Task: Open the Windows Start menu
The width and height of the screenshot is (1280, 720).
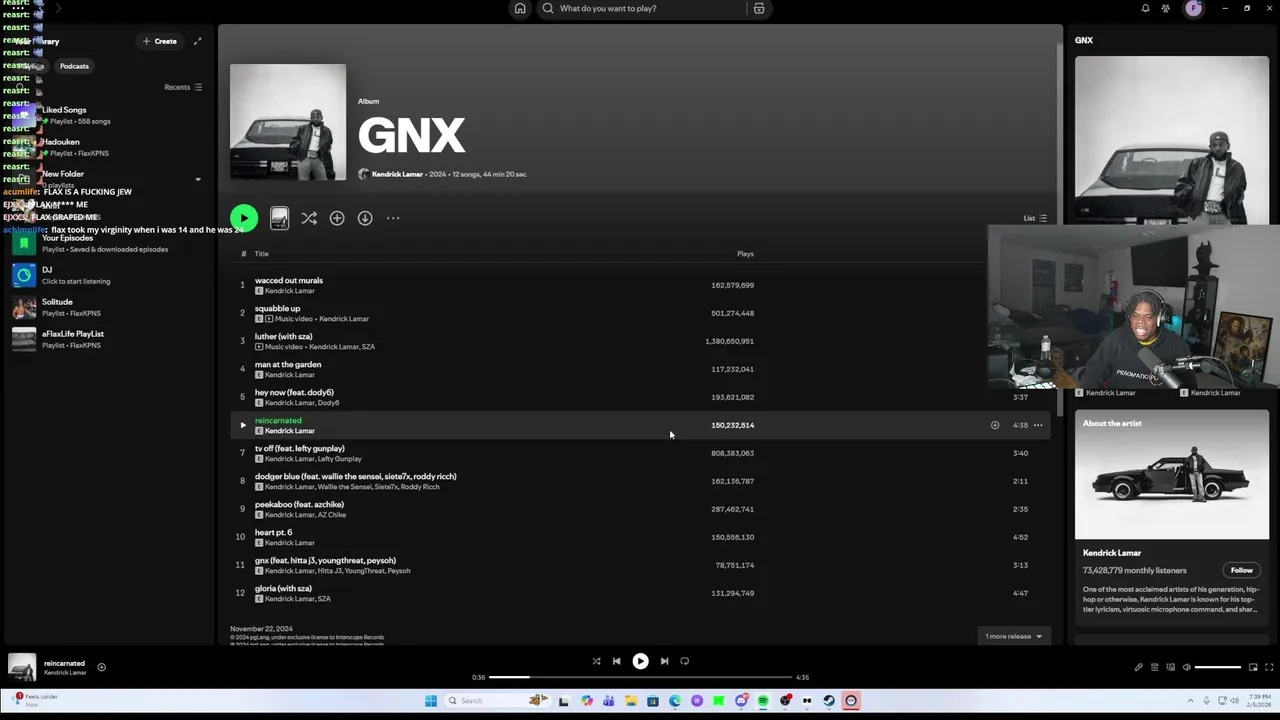Action: point(431,701)
